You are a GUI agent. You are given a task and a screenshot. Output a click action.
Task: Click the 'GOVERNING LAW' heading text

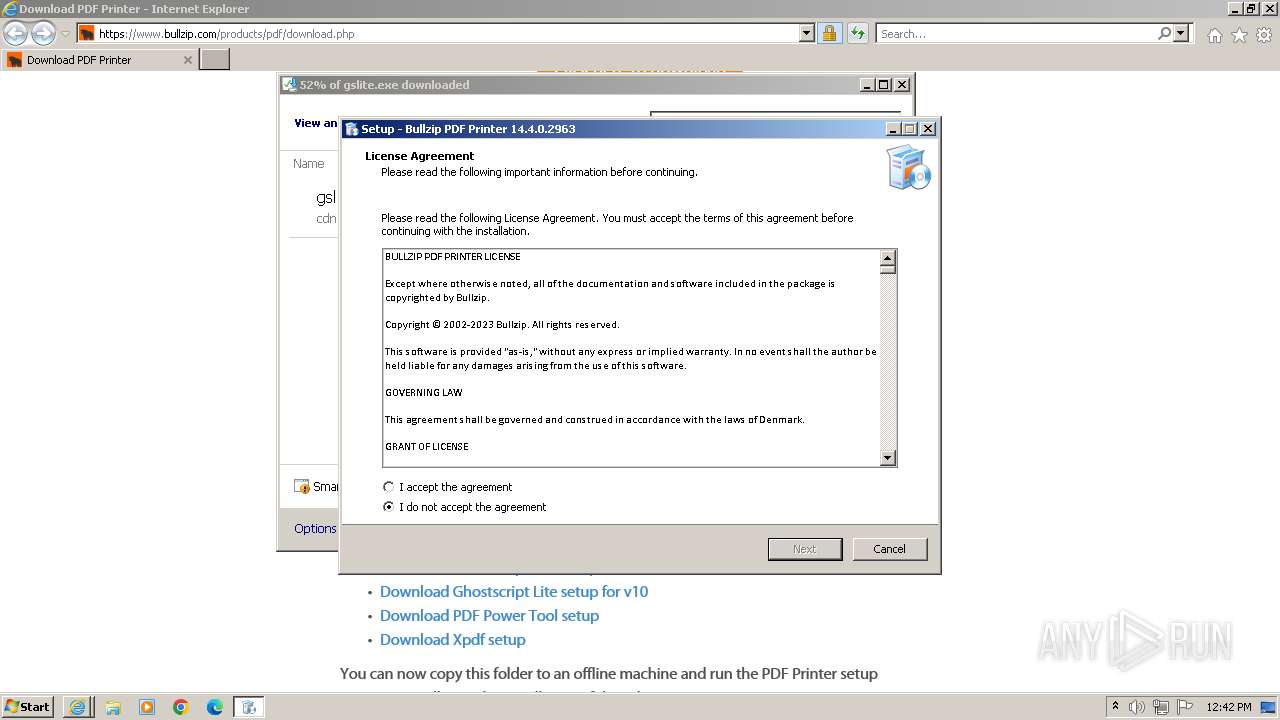424,393
